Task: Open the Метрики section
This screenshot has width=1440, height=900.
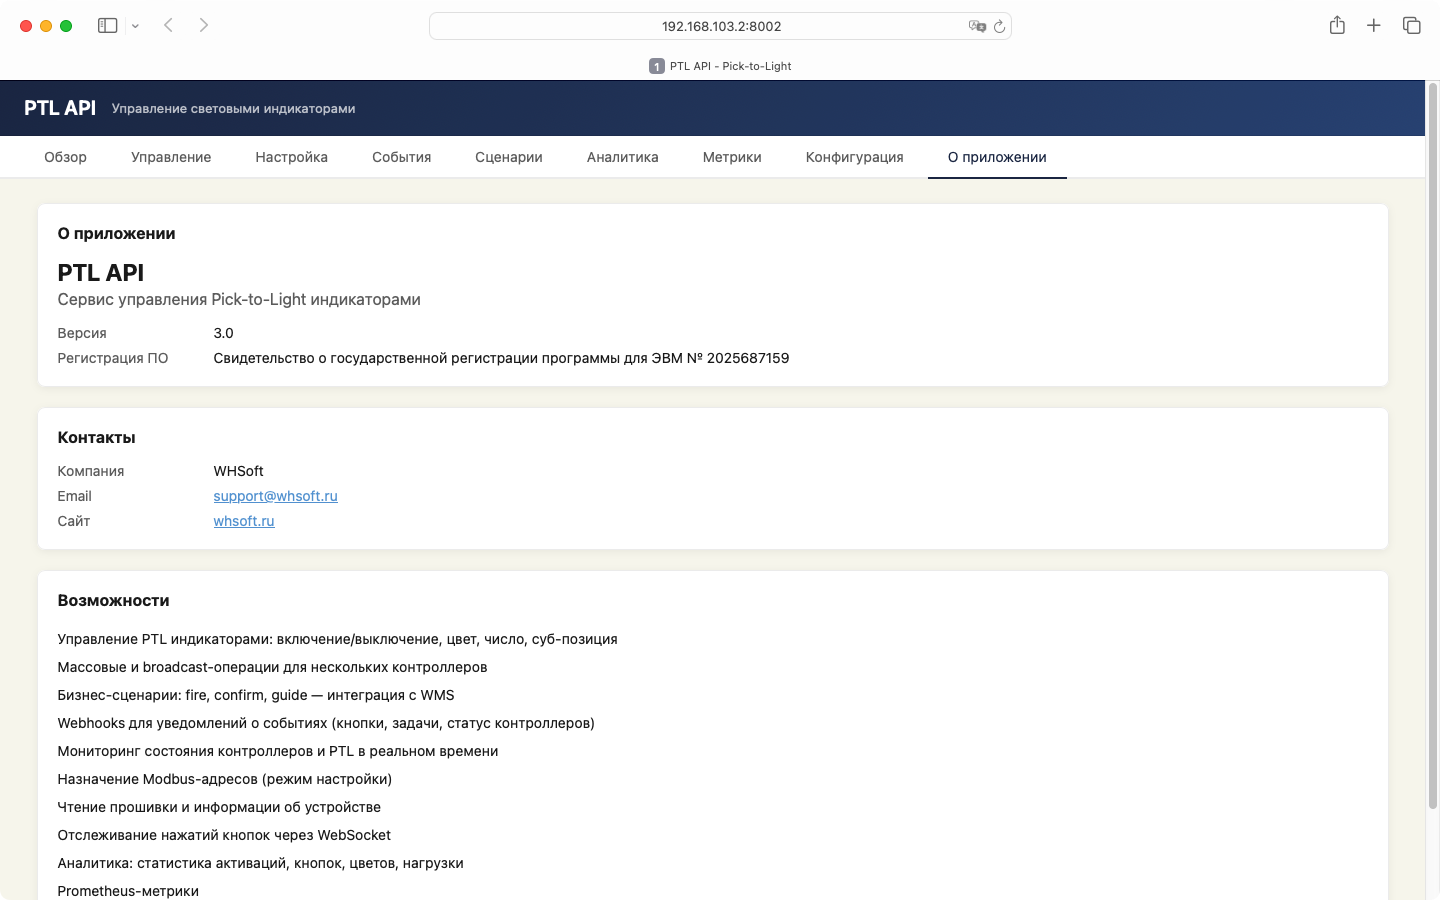Action: tap(731, 157)
